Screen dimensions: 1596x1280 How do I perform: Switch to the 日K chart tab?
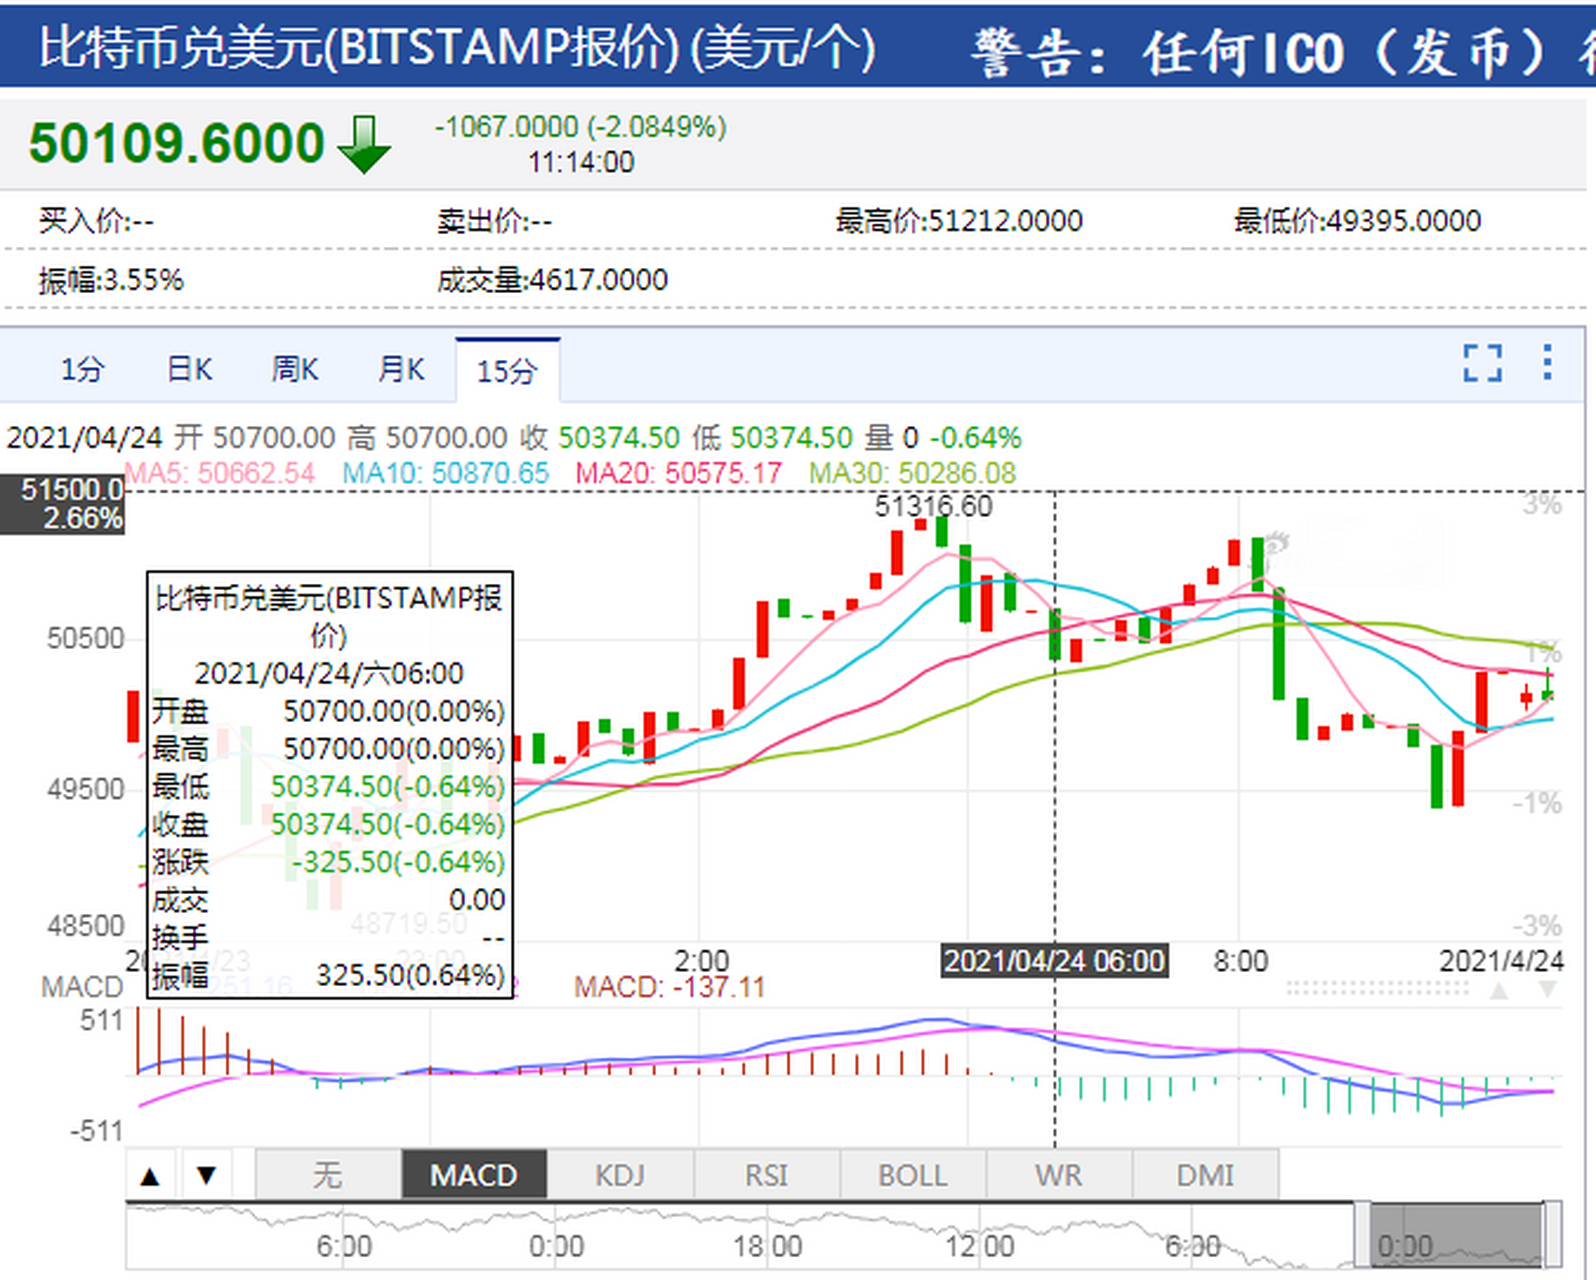[x=189, y=370]
